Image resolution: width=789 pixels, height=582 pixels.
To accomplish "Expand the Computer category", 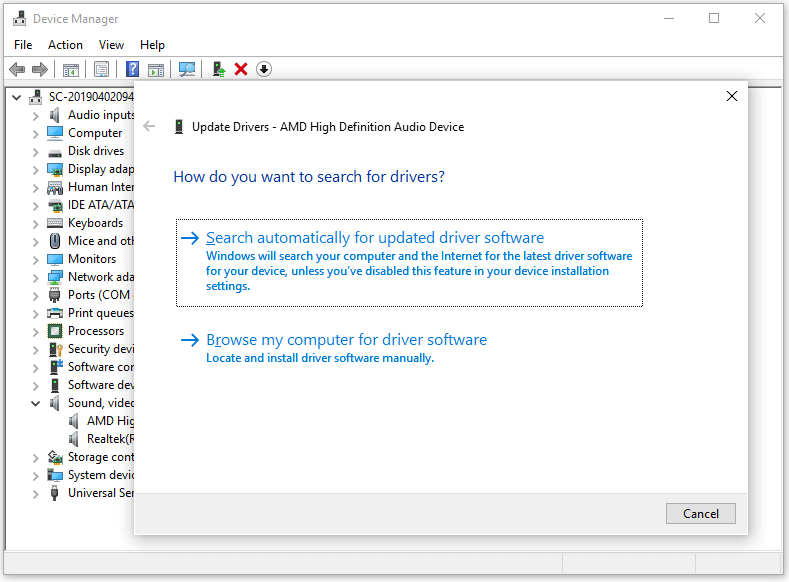I will [35, 134].
